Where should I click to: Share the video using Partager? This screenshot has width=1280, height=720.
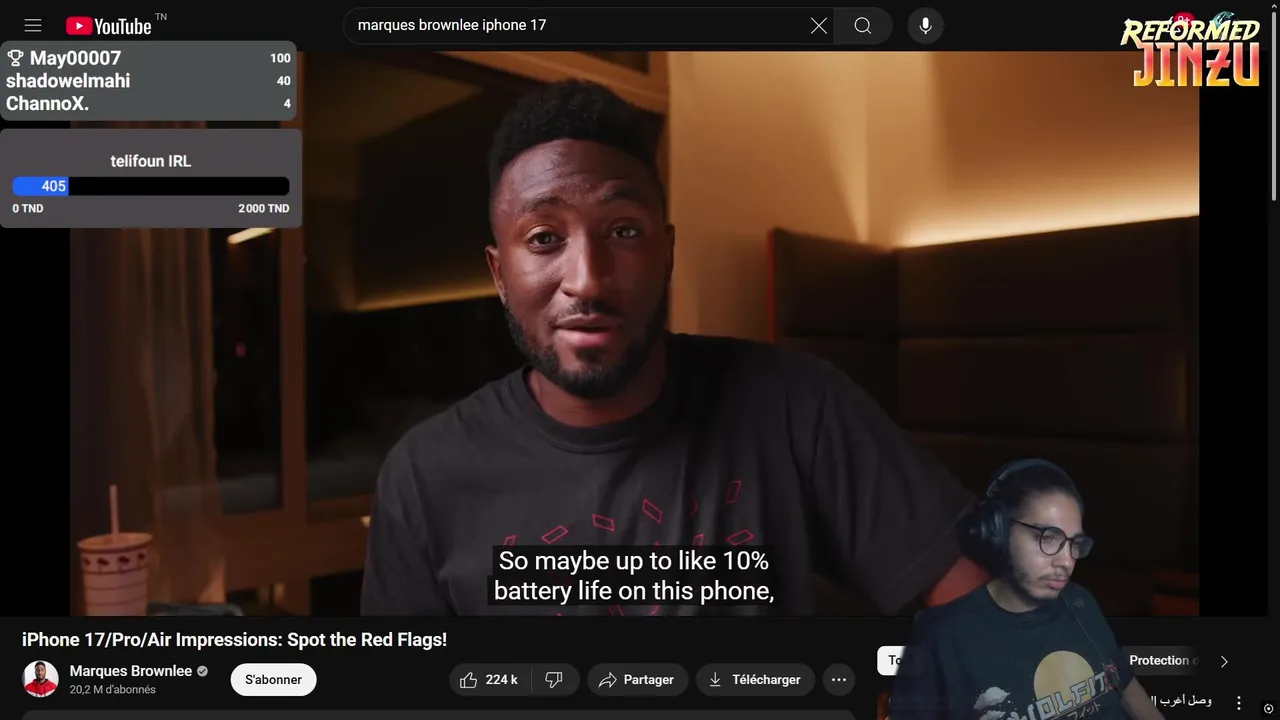pos(637,680)
